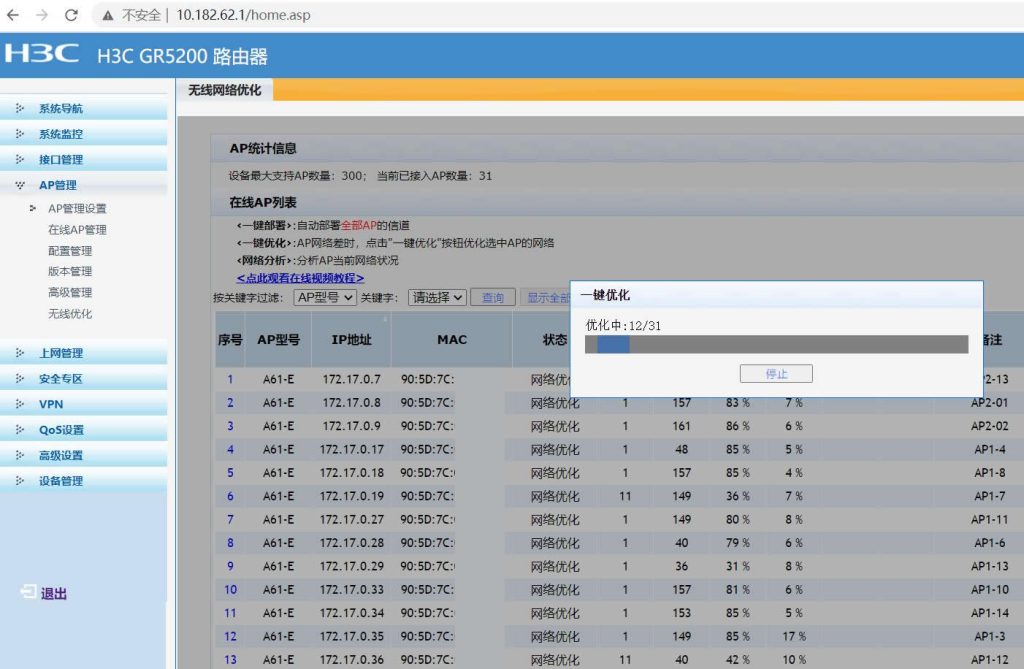Click the 序号 column header
Viewport: 1024px width, 669px height.
tap(230, 340)
